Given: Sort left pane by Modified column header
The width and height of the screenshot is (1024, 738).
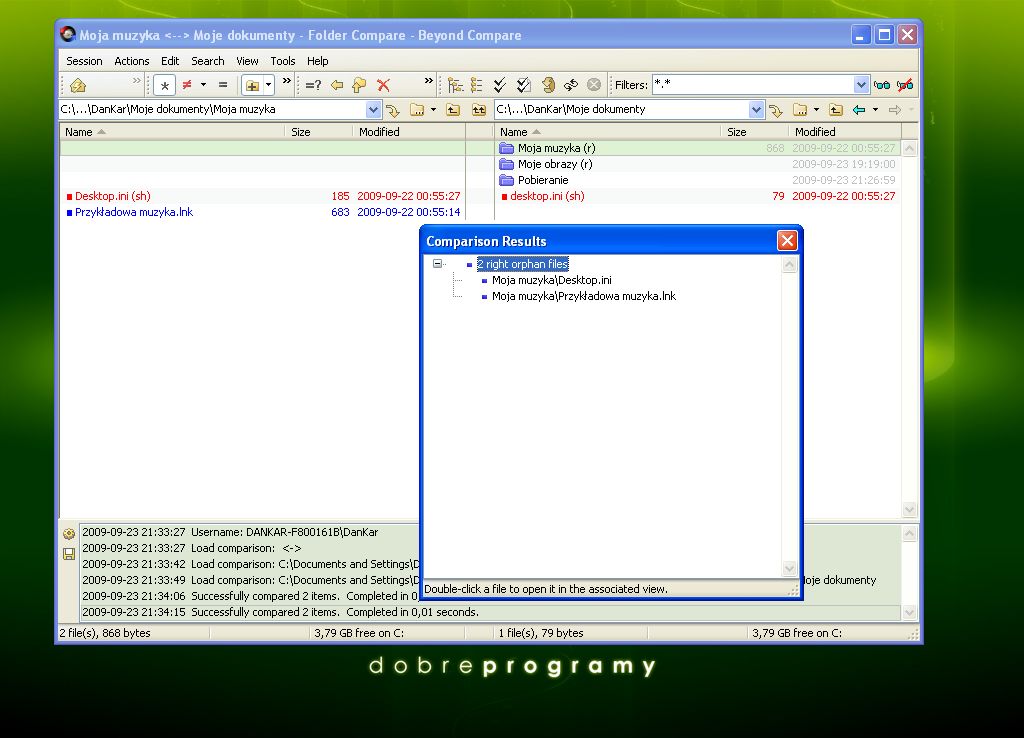Looking at the screenshot, I should click(409, 132).
